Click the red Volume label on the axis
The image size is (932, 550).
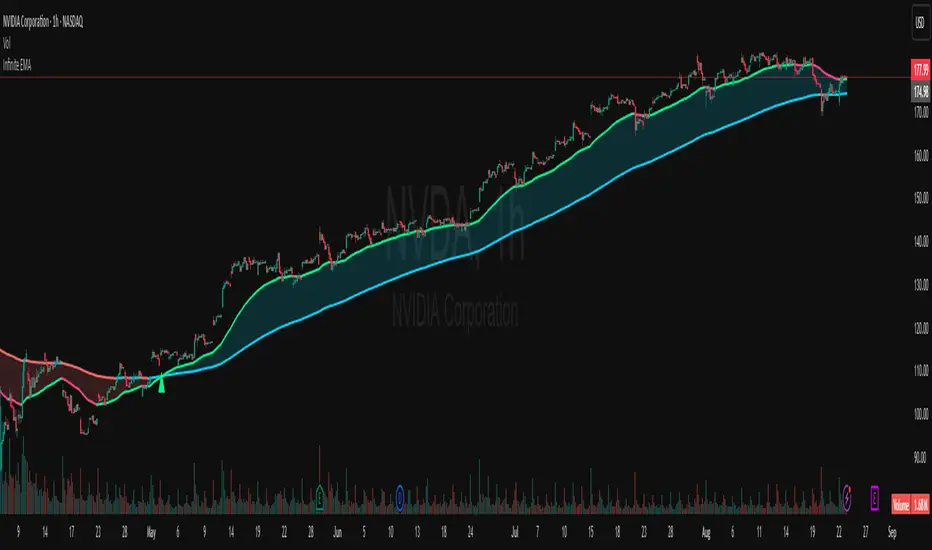(900, 505)
